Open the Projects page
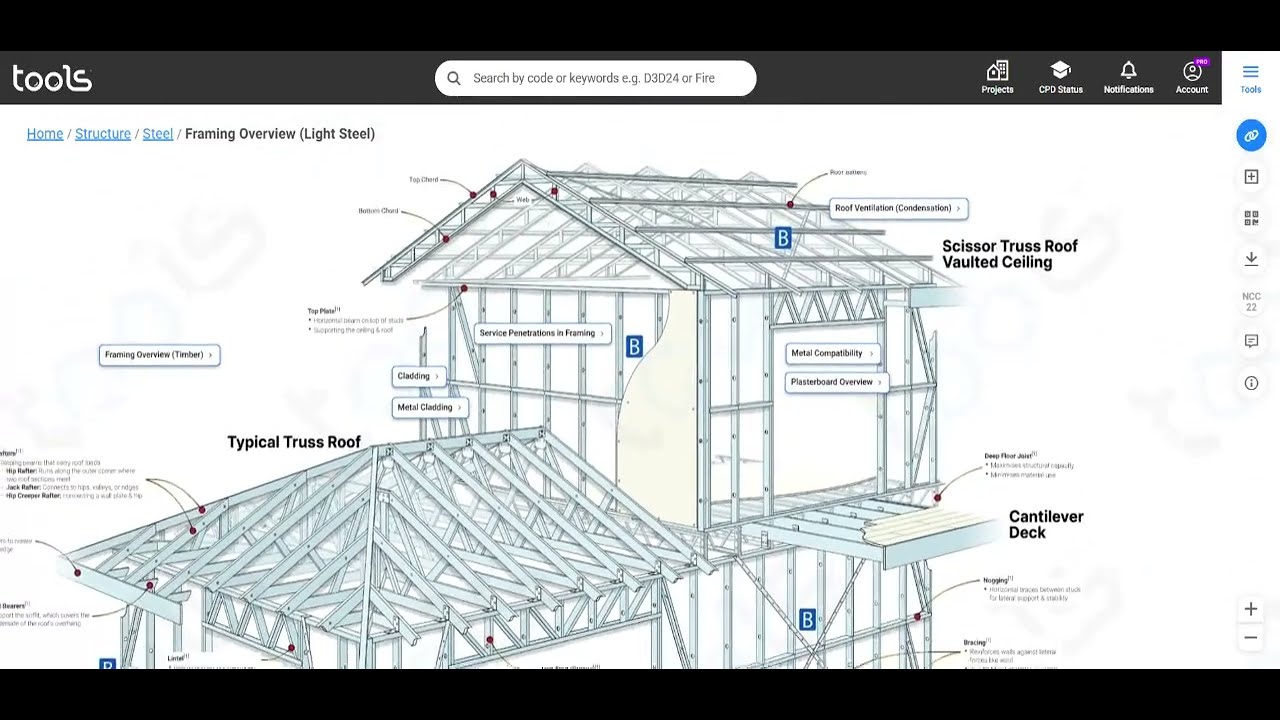 pos(997,78)
